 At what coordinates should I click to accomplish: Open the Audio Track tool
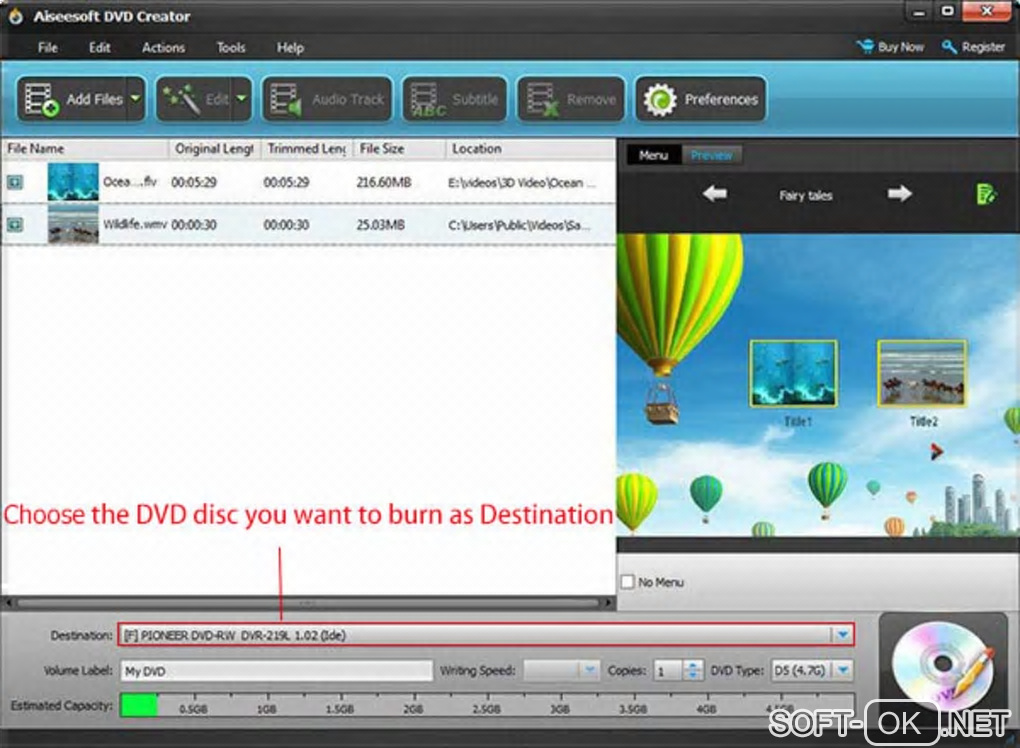(x=327, y=99)
